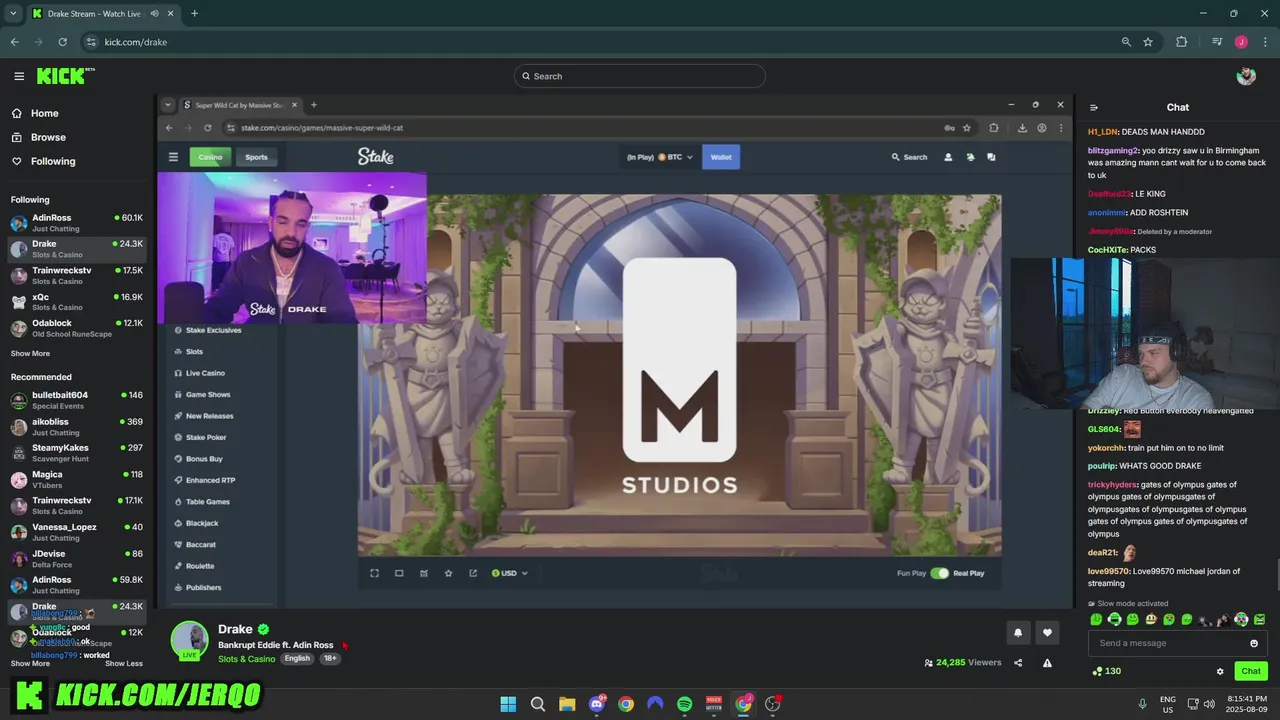Image resolution: width=1280 pixels, height=720 pixels.
Task: Select the Casino tab in Stake
Action: point(210,157)
